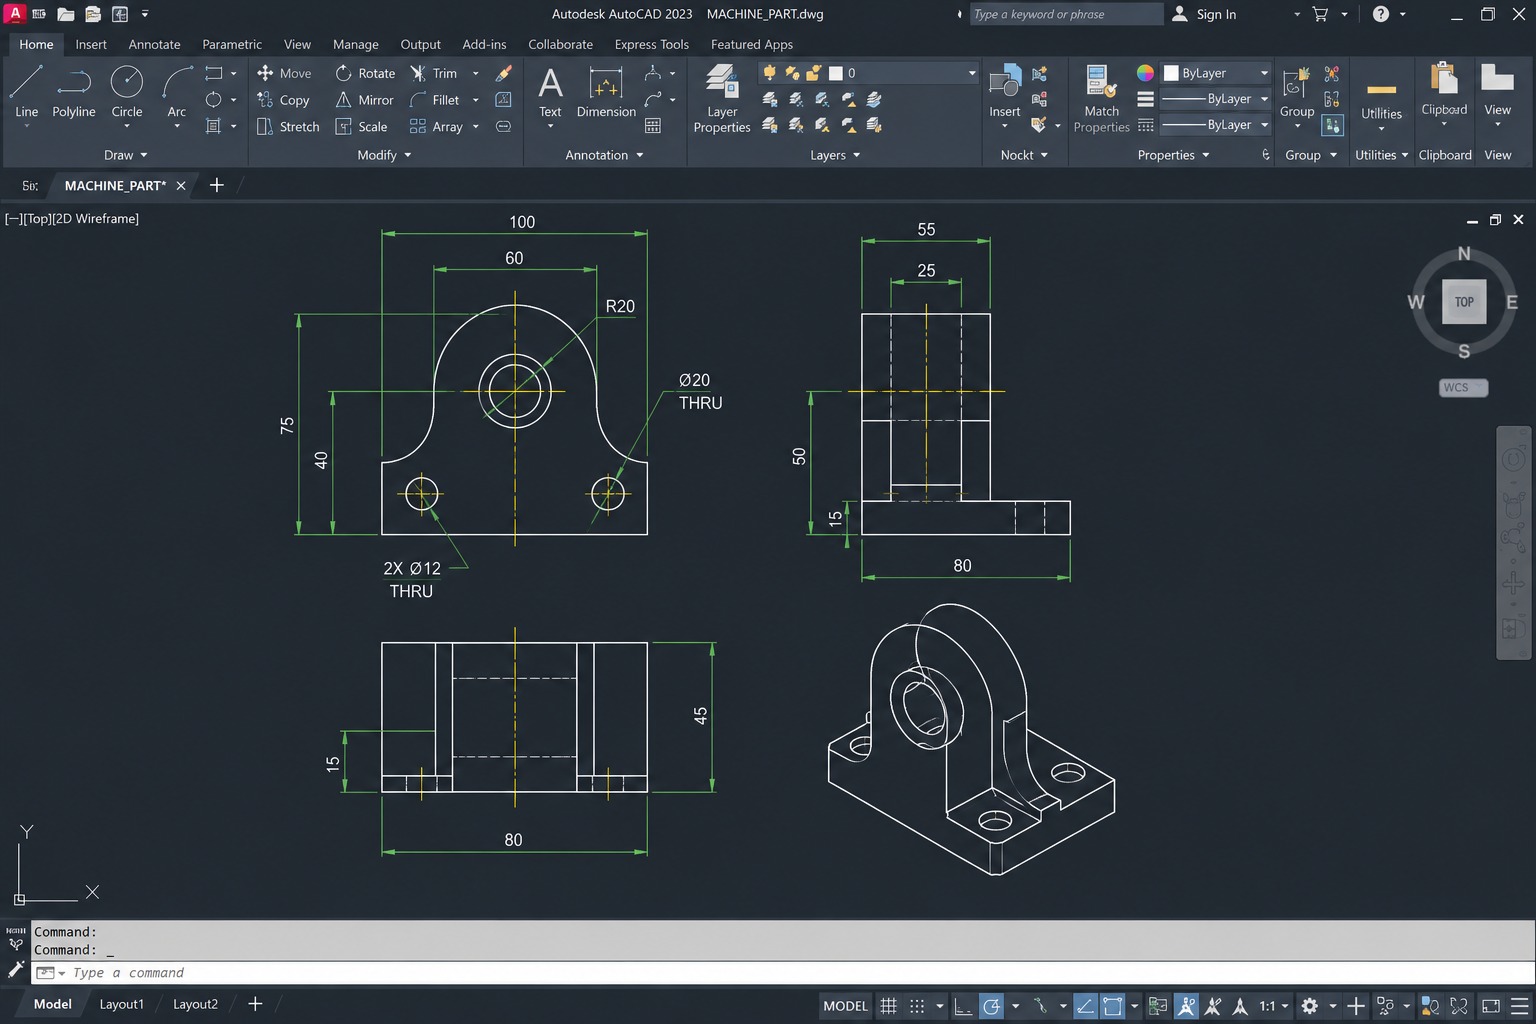Select the Array tool icon
The width and height of the screenshot is (1536, 1024).
[x=418, y=127]
